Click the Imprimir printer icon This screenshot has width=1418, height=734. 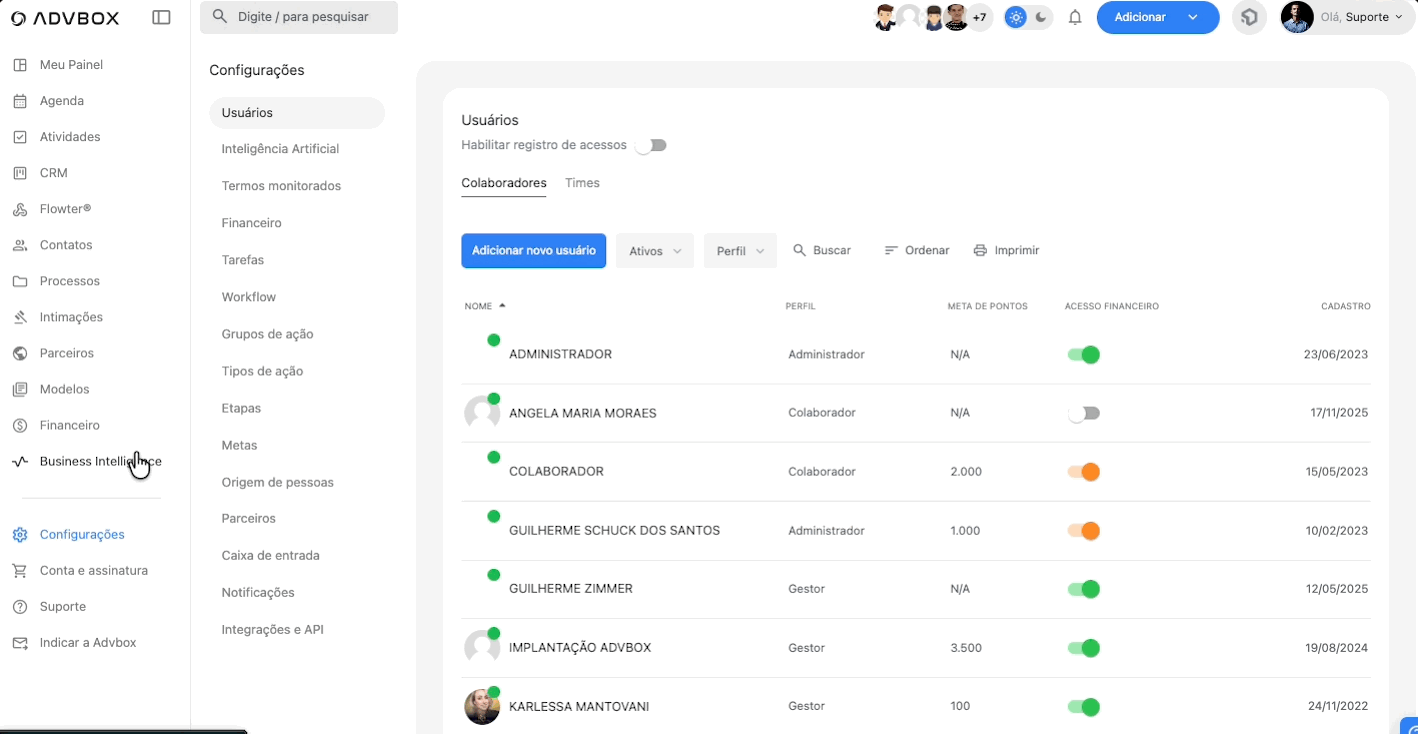point(980,250)
